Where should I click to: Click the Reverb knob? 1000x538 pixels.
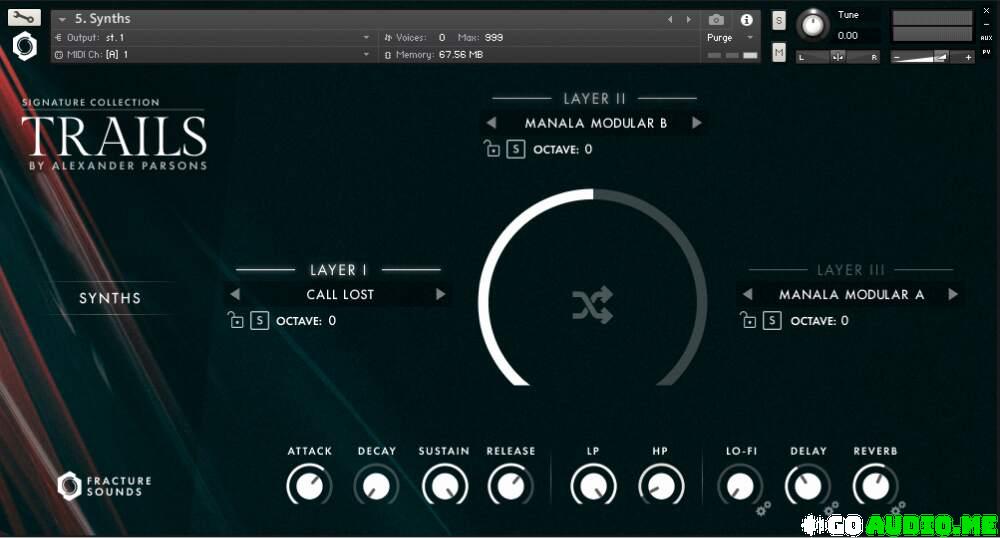(875, 486)
